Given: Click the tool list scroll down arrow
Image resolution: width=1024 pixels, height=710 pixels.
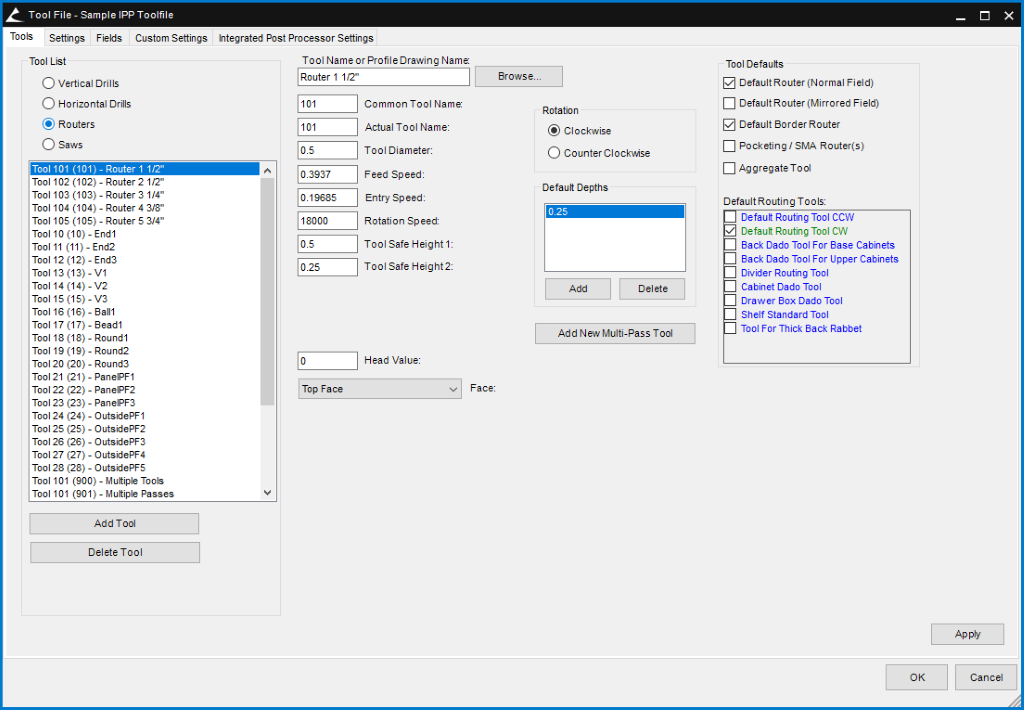Looking at the screenshot, I should click(267, 493).
